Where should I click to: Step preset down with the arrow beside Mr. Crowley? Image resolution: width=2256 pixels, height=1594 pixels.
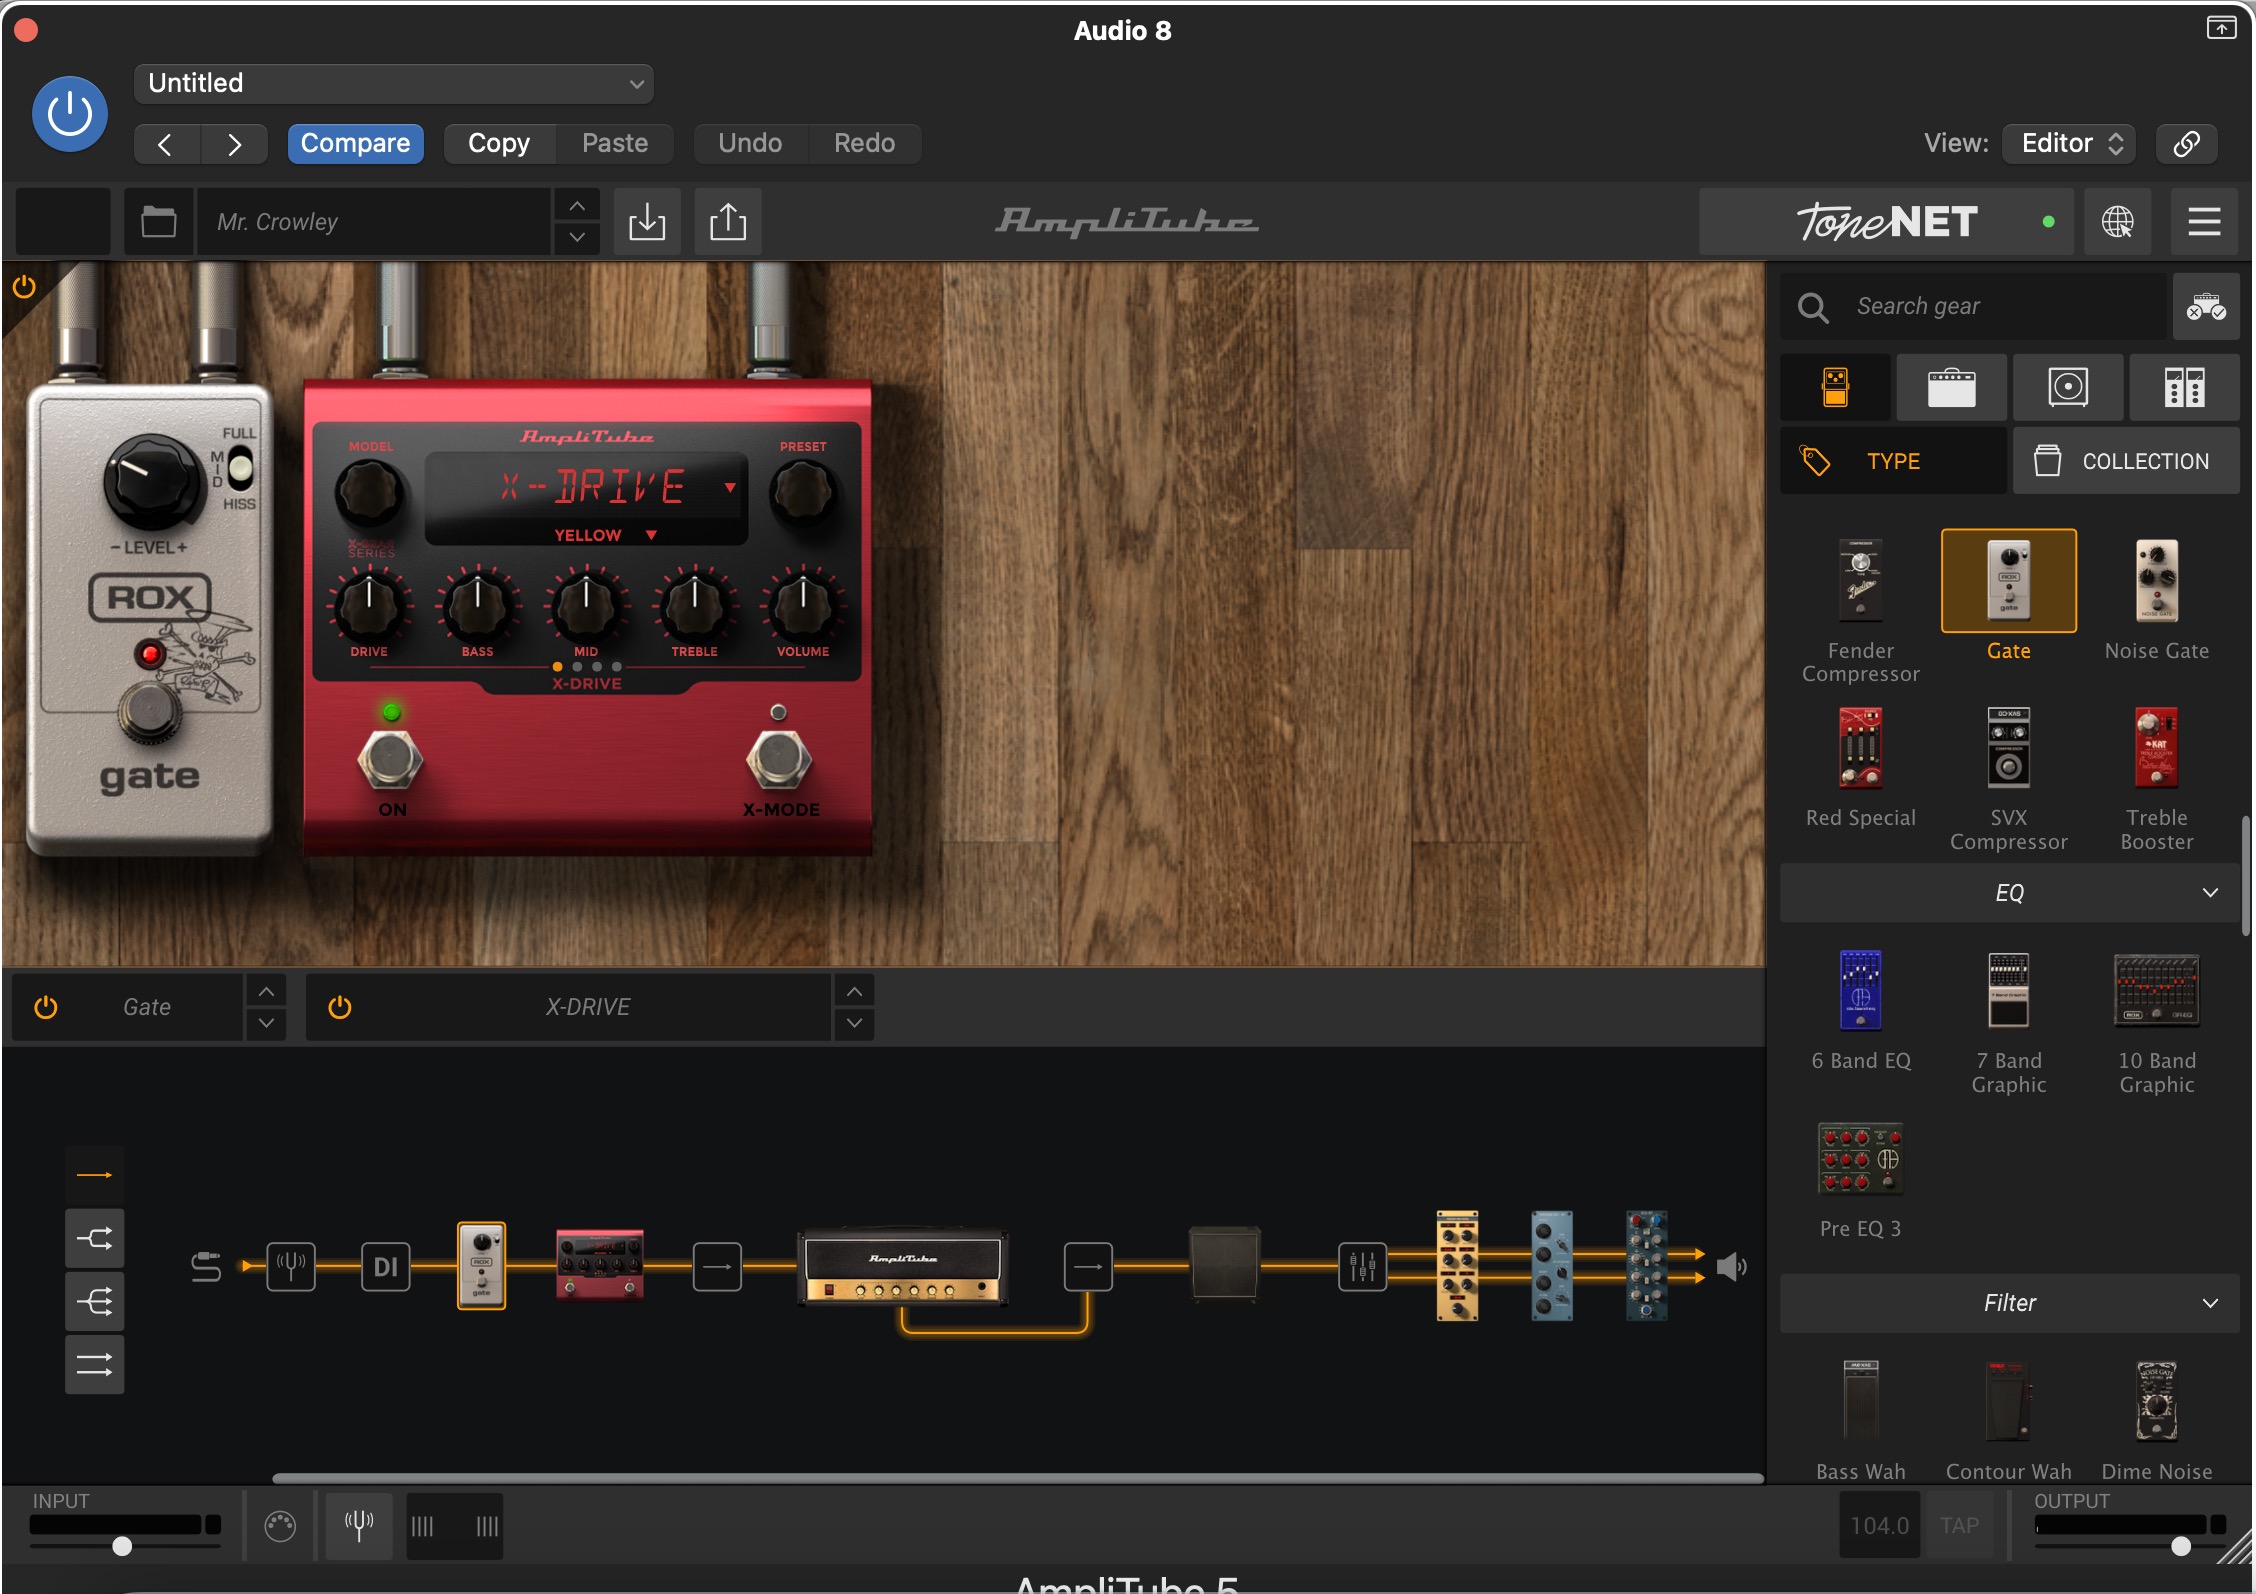(x=577, y=238)
